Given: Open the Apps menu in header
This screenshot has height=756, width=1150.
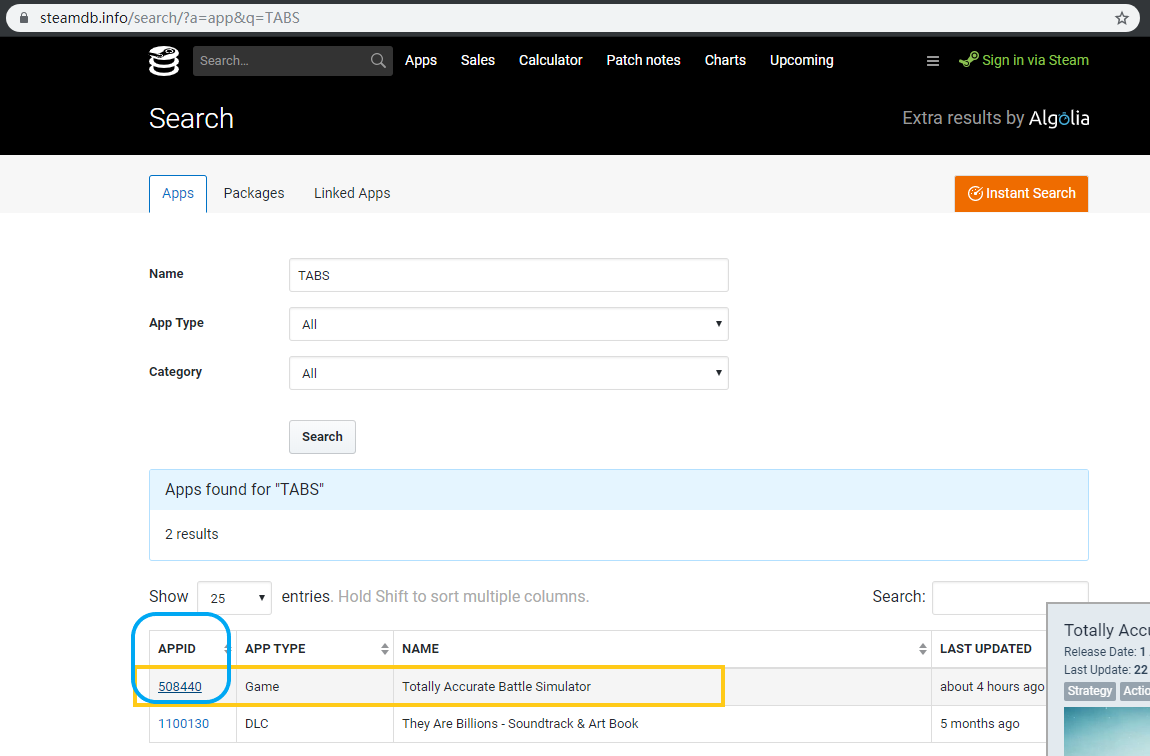Looking at the screenshot, I should (x=421, y=61).
